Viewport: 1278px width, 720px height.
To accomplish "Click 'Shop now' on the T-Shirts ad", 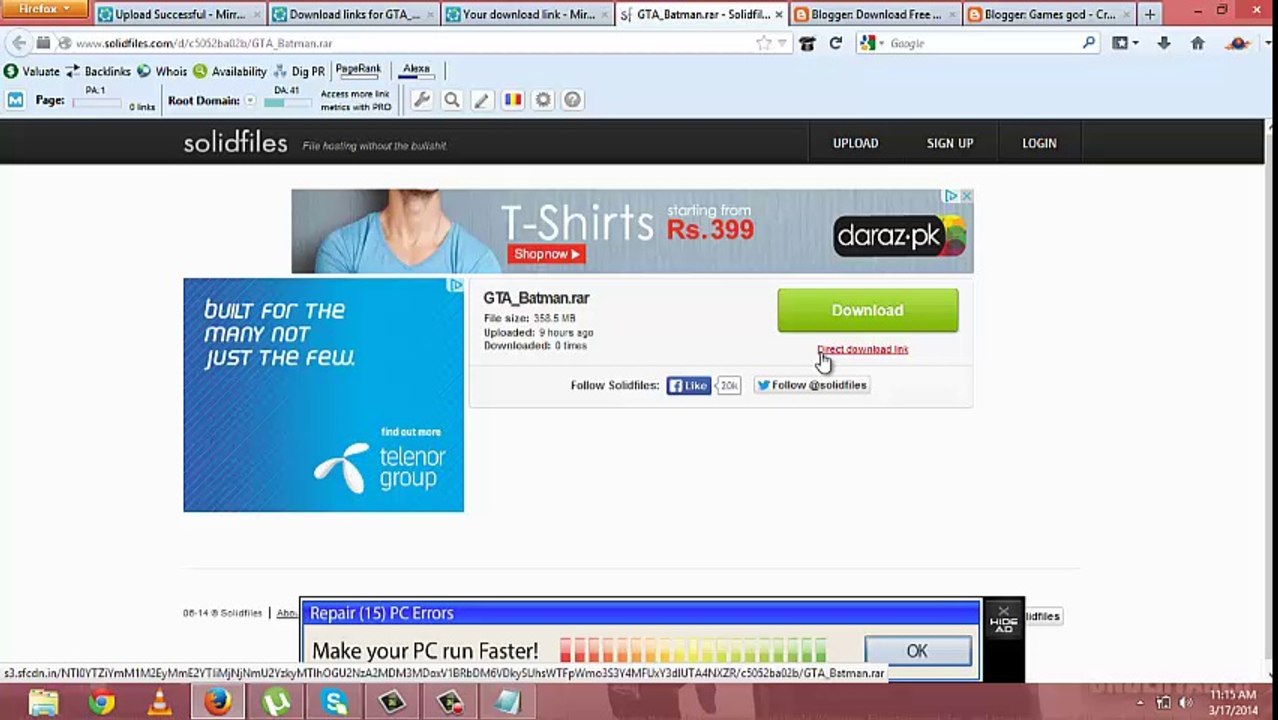I will click(x=546, y=254).
